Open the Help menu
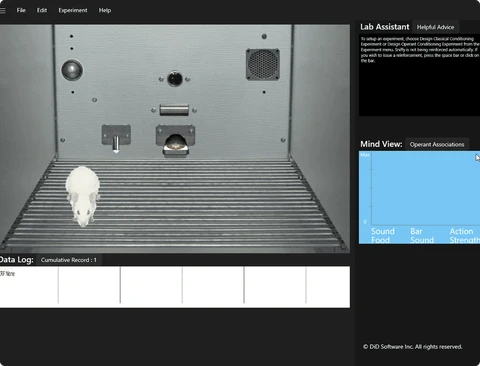480x366 pixels. click(x=105, y=10)
